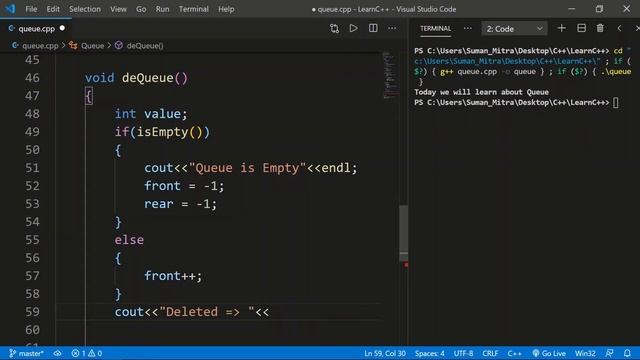Click the opening brace on line 47
This screenshot has height=360, width=640.
tap(89, 96)
